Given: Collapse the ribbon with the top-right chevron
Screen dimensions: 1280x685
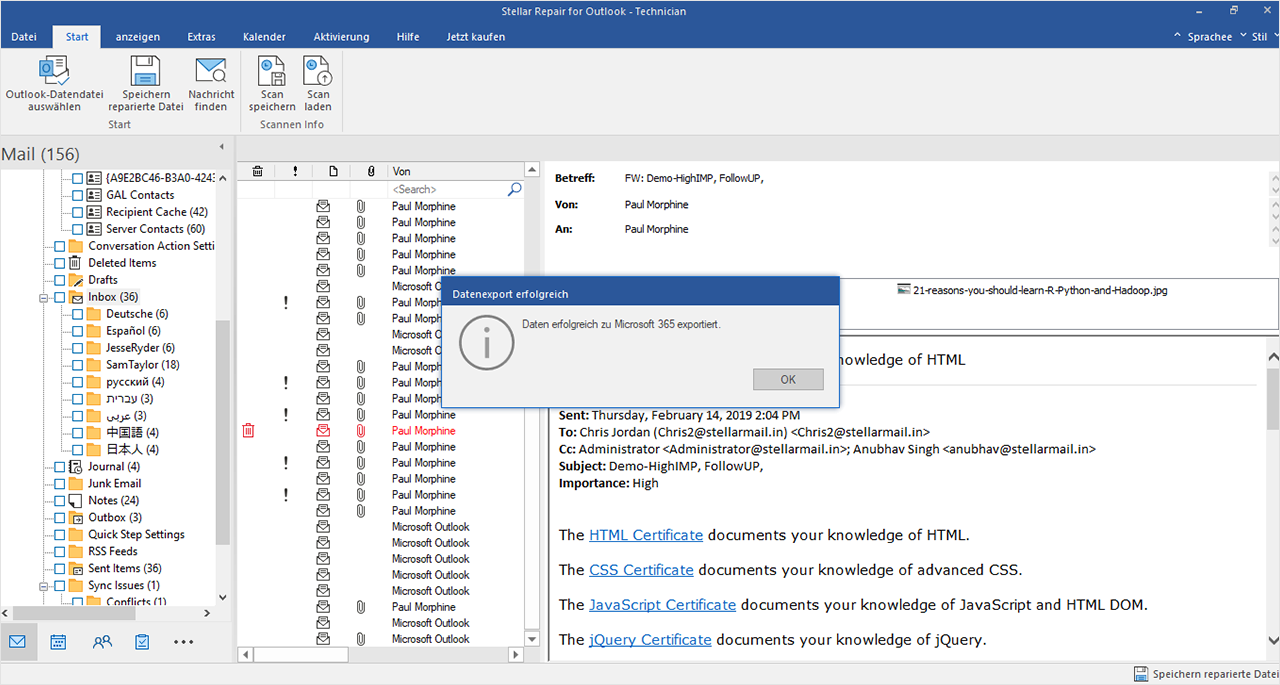Looking at the screenshot, I should click(1177, 36).
